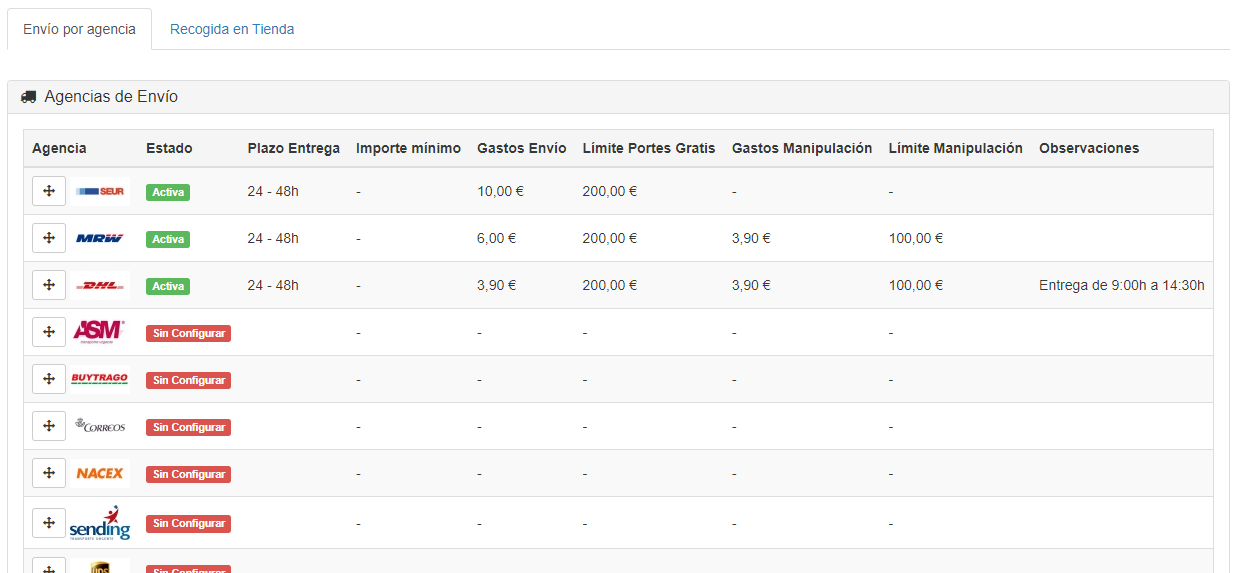Click the move handle icon for Sending row
Image resolution: width=1237 pixels, height=573 pixels.
[49, 522]
